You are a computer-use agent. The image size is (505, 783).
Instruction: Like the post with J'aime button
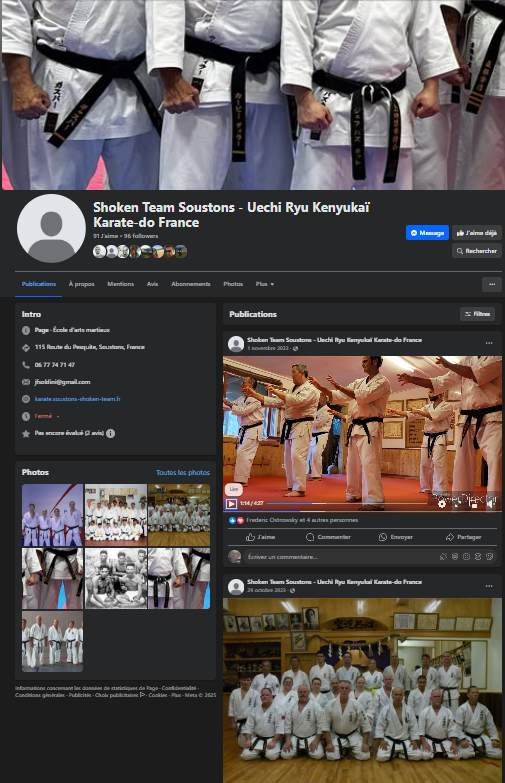click(260, 537)
